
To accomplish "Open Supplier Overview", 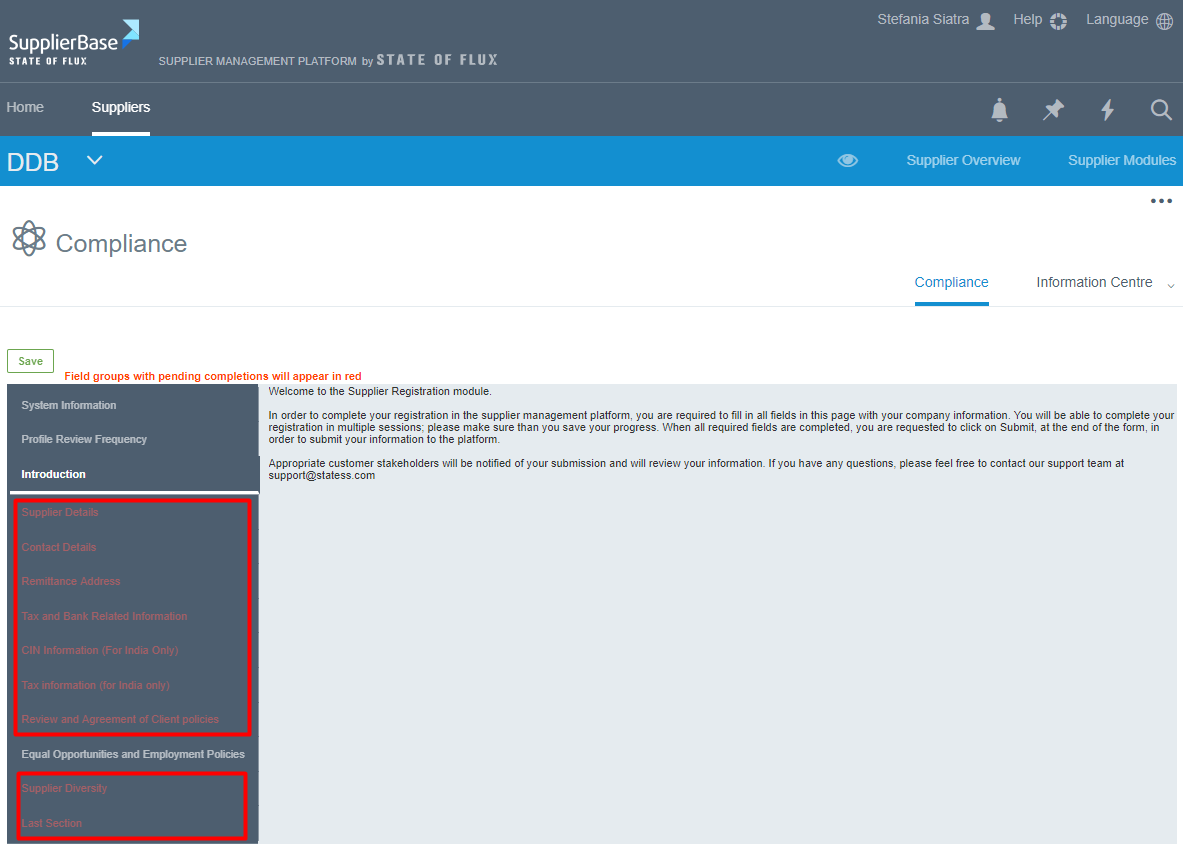I will tap(962, 160).
